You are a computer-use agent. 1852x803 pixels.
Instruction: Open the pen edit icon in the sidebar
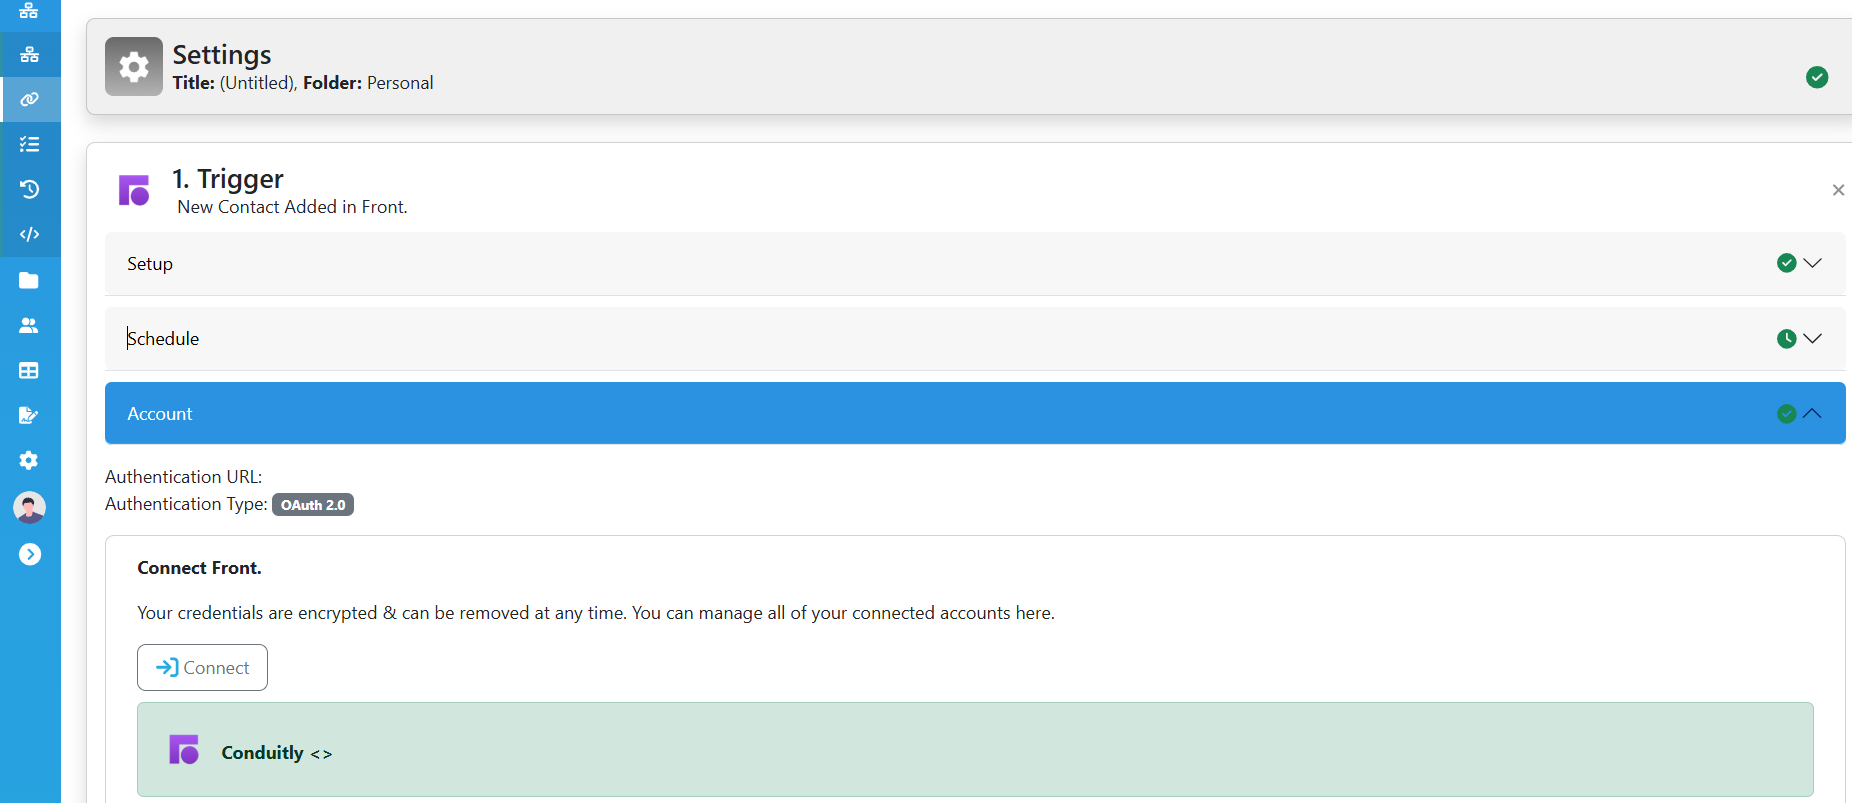click(29, 415)
